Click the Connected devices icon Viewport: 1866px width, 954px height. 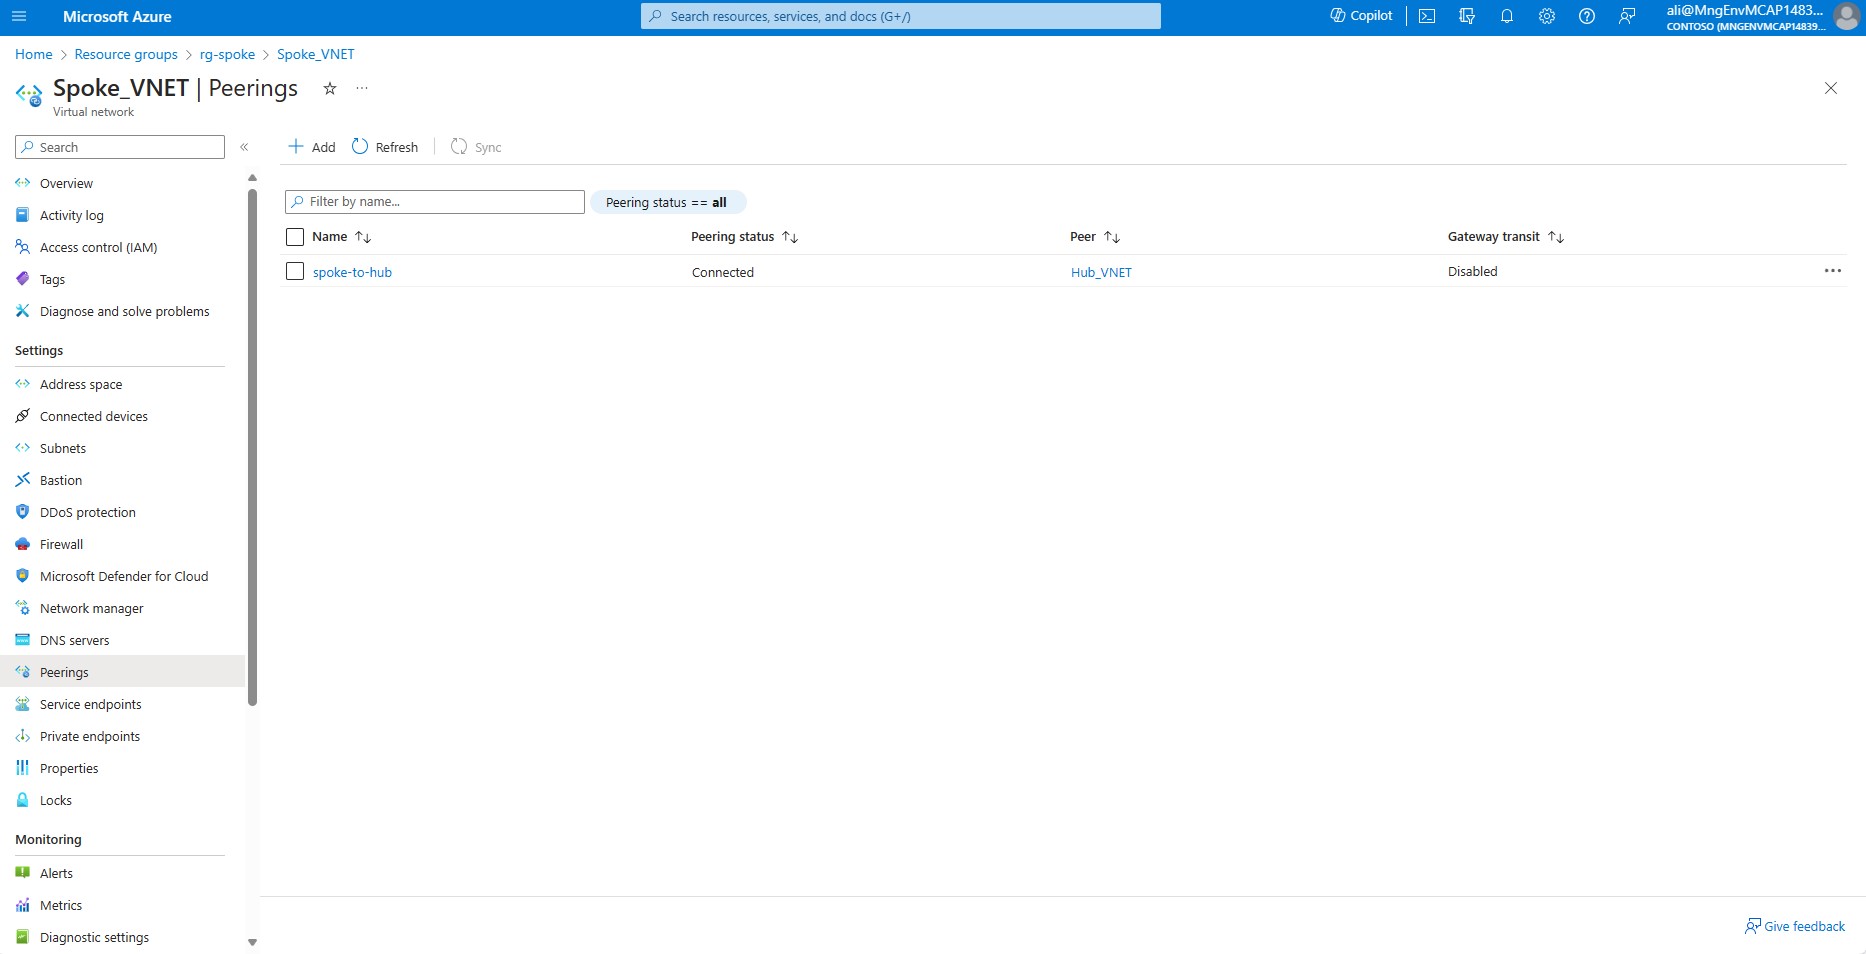[23, 416]
